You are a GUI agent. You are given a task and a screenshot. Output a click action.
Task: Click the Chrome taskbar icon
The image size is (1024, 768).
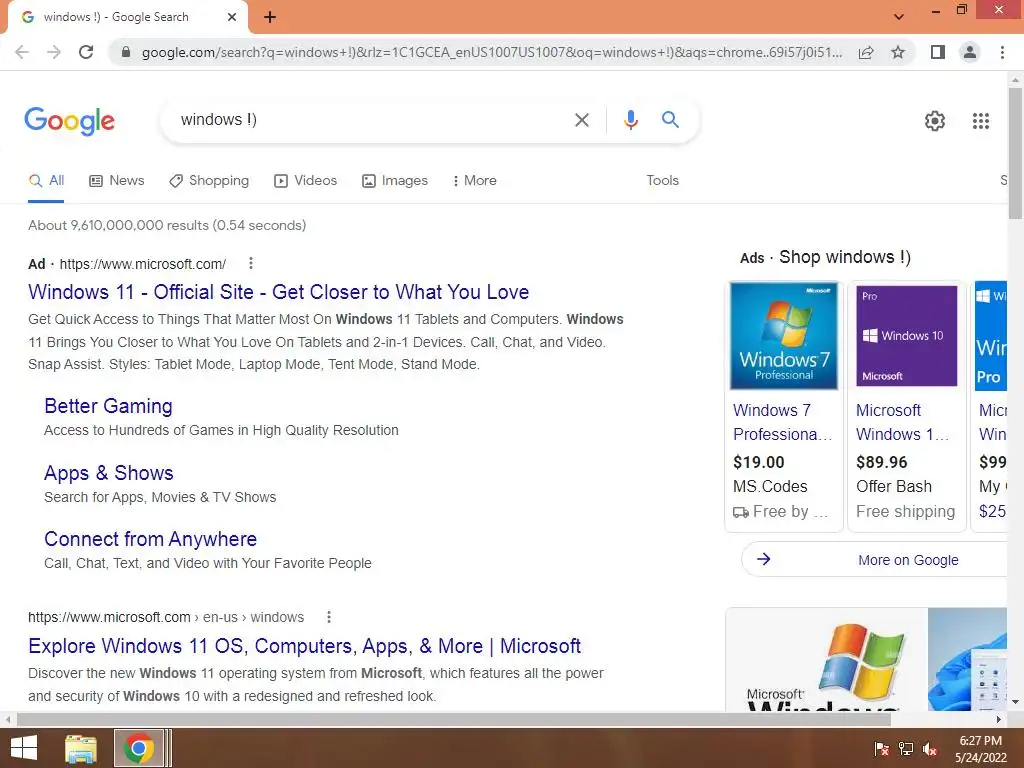tap(138, 748)
